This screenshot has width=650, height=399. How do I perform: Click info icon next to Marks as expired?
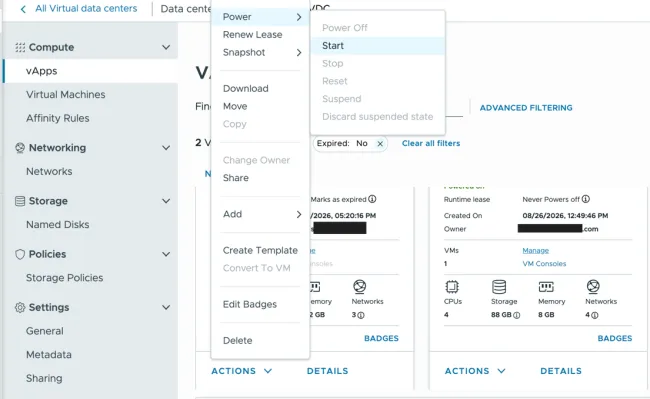[372, 199]
